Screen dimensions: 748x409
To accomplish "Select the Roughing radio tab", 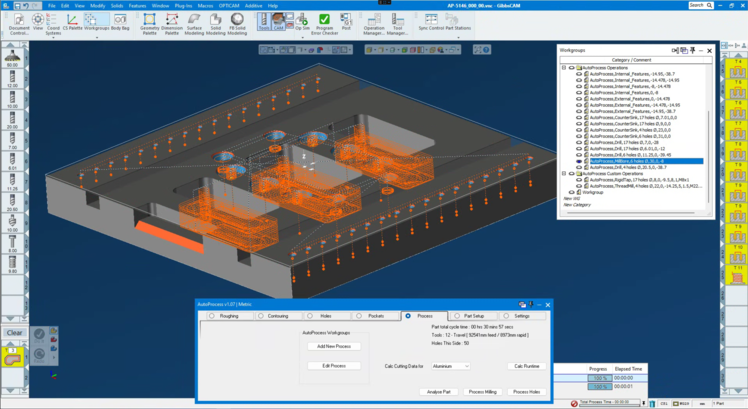I will tap(211, 315).
